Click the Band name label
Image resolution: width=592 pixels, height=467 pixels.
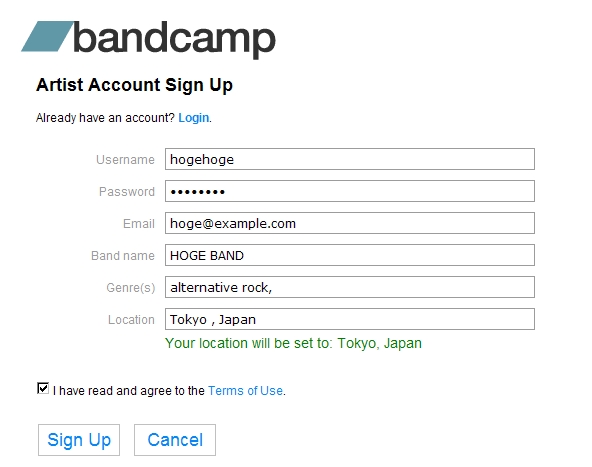point(123,256)
